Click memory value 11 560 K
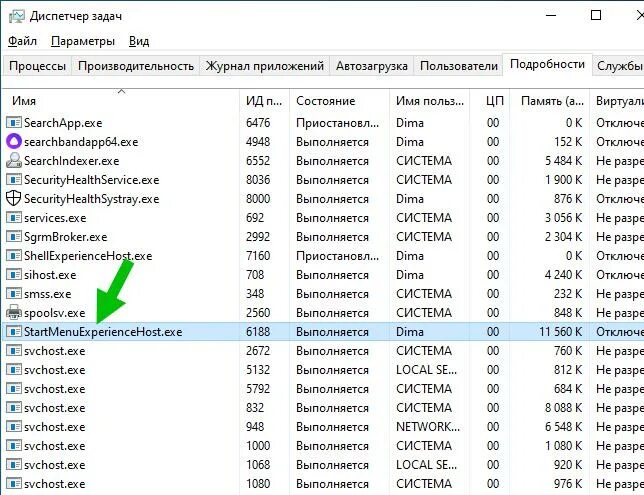This screenshot has height=495, width=644. point(561,332)
